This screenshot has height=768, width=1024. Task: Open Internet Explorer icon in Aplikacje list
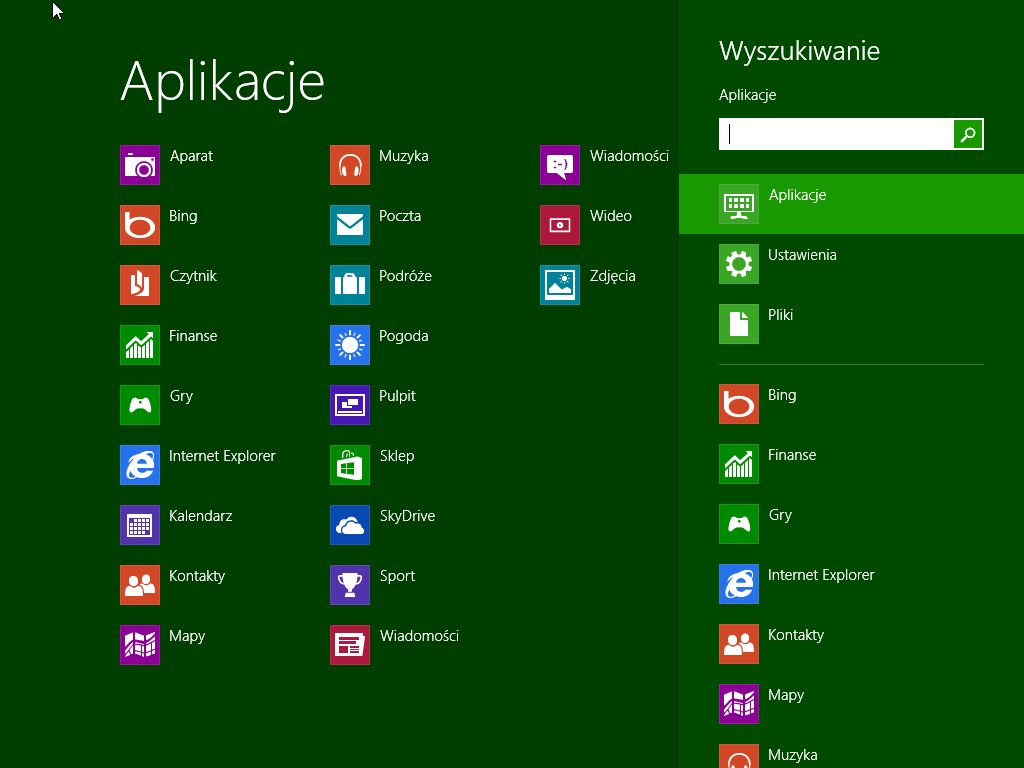click(140, 465)
